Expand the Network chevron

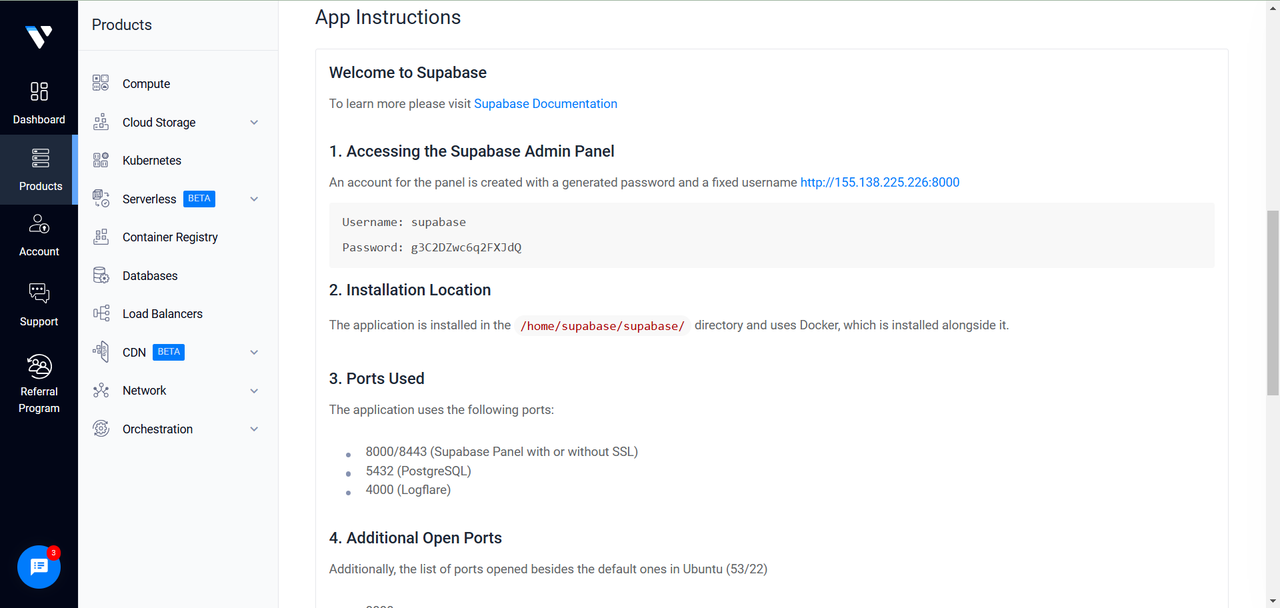pos(254,391)
